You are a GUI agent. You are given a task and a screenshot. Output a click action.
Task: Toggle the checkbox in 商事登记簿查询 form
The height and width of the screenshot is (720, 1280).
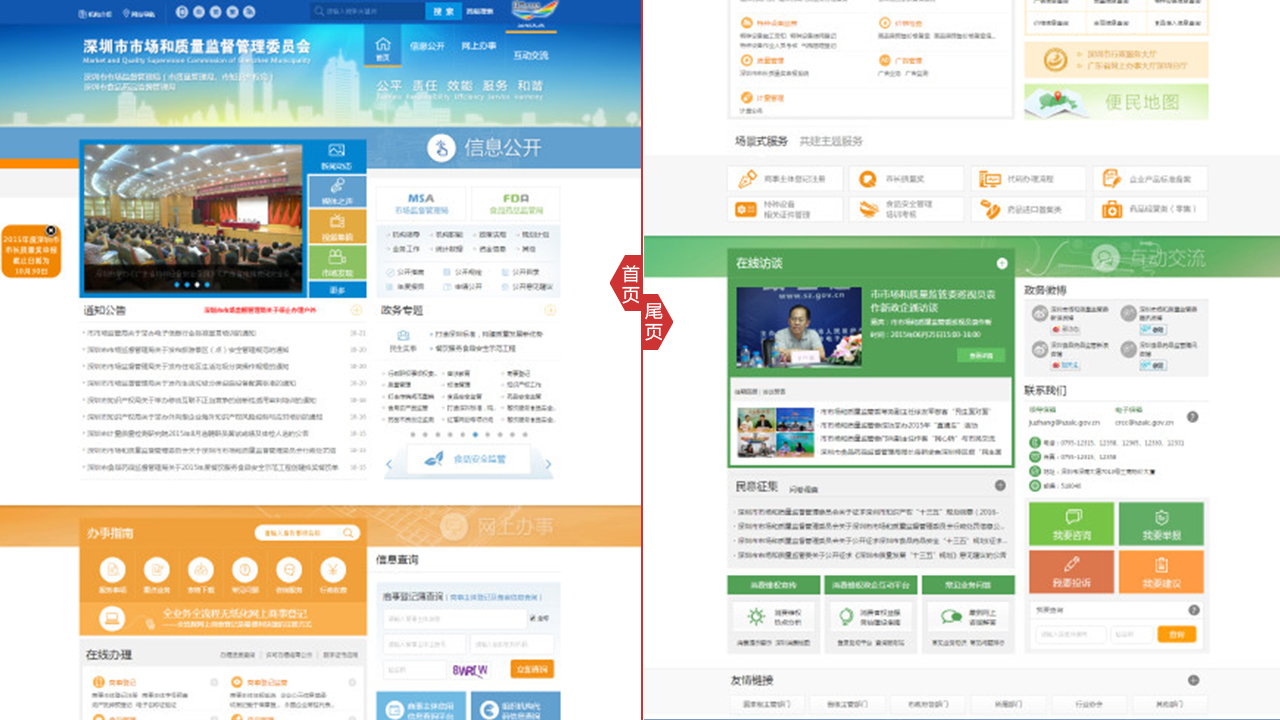[532, 618]
